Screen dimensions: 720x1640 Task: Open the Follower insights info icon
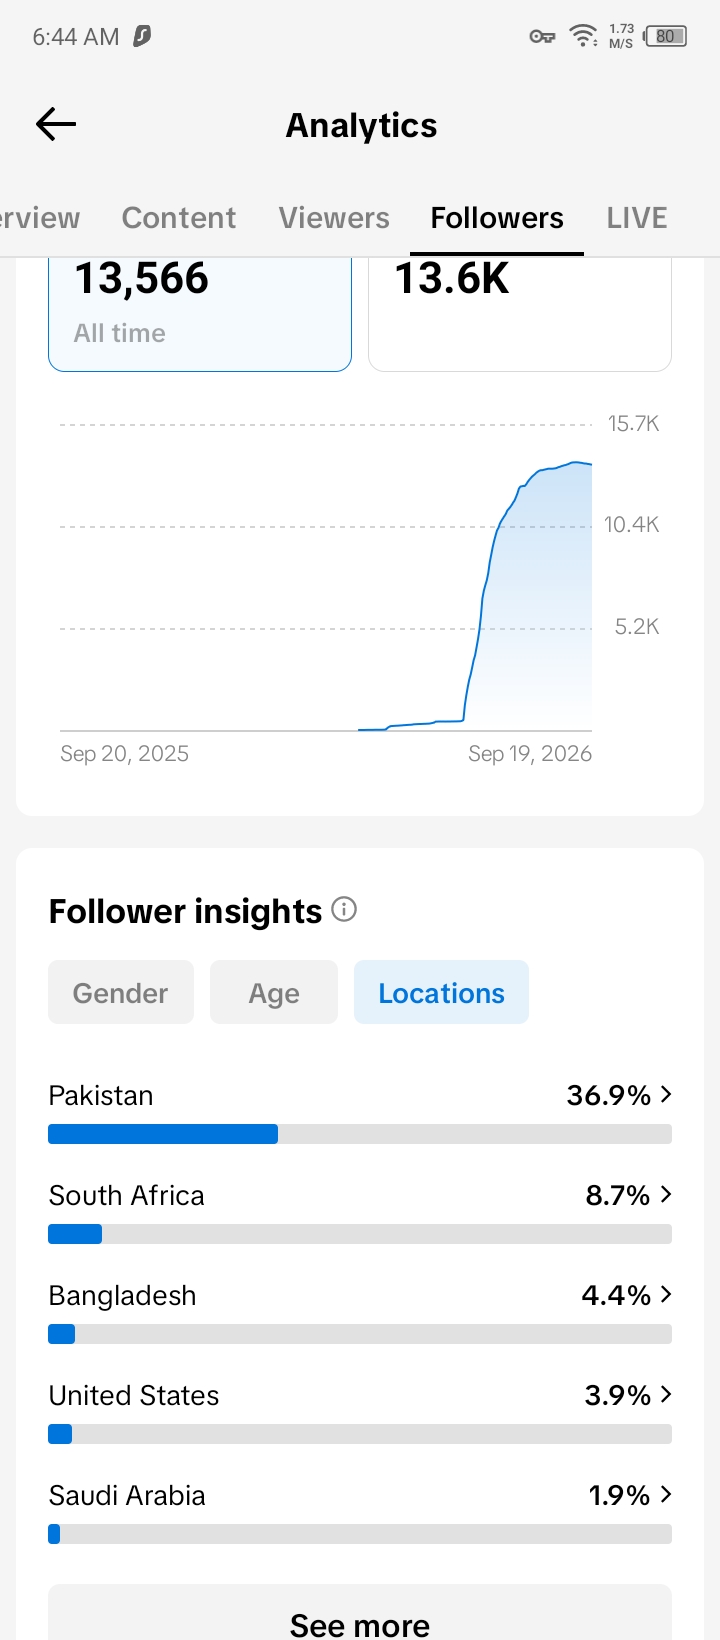(x=344, y=909)
